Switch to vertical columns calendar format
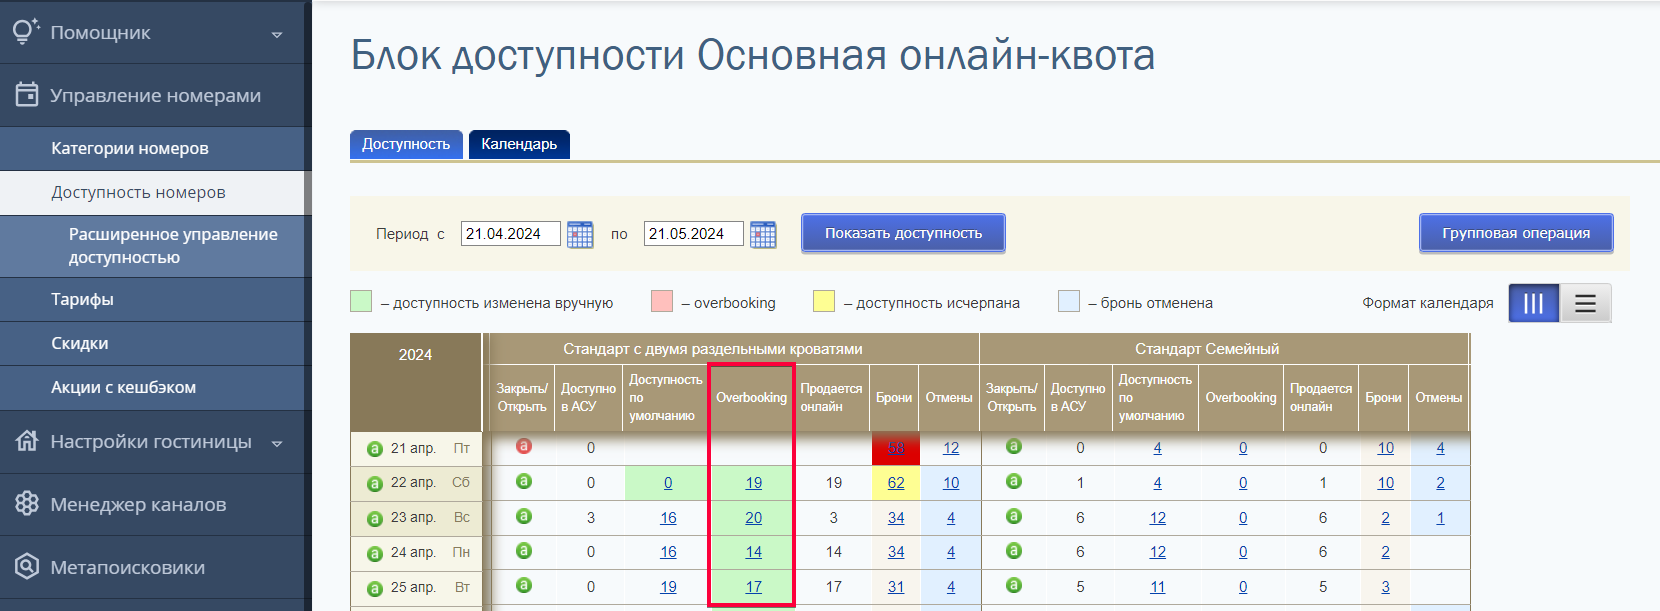 click(x=1534, y=303)
